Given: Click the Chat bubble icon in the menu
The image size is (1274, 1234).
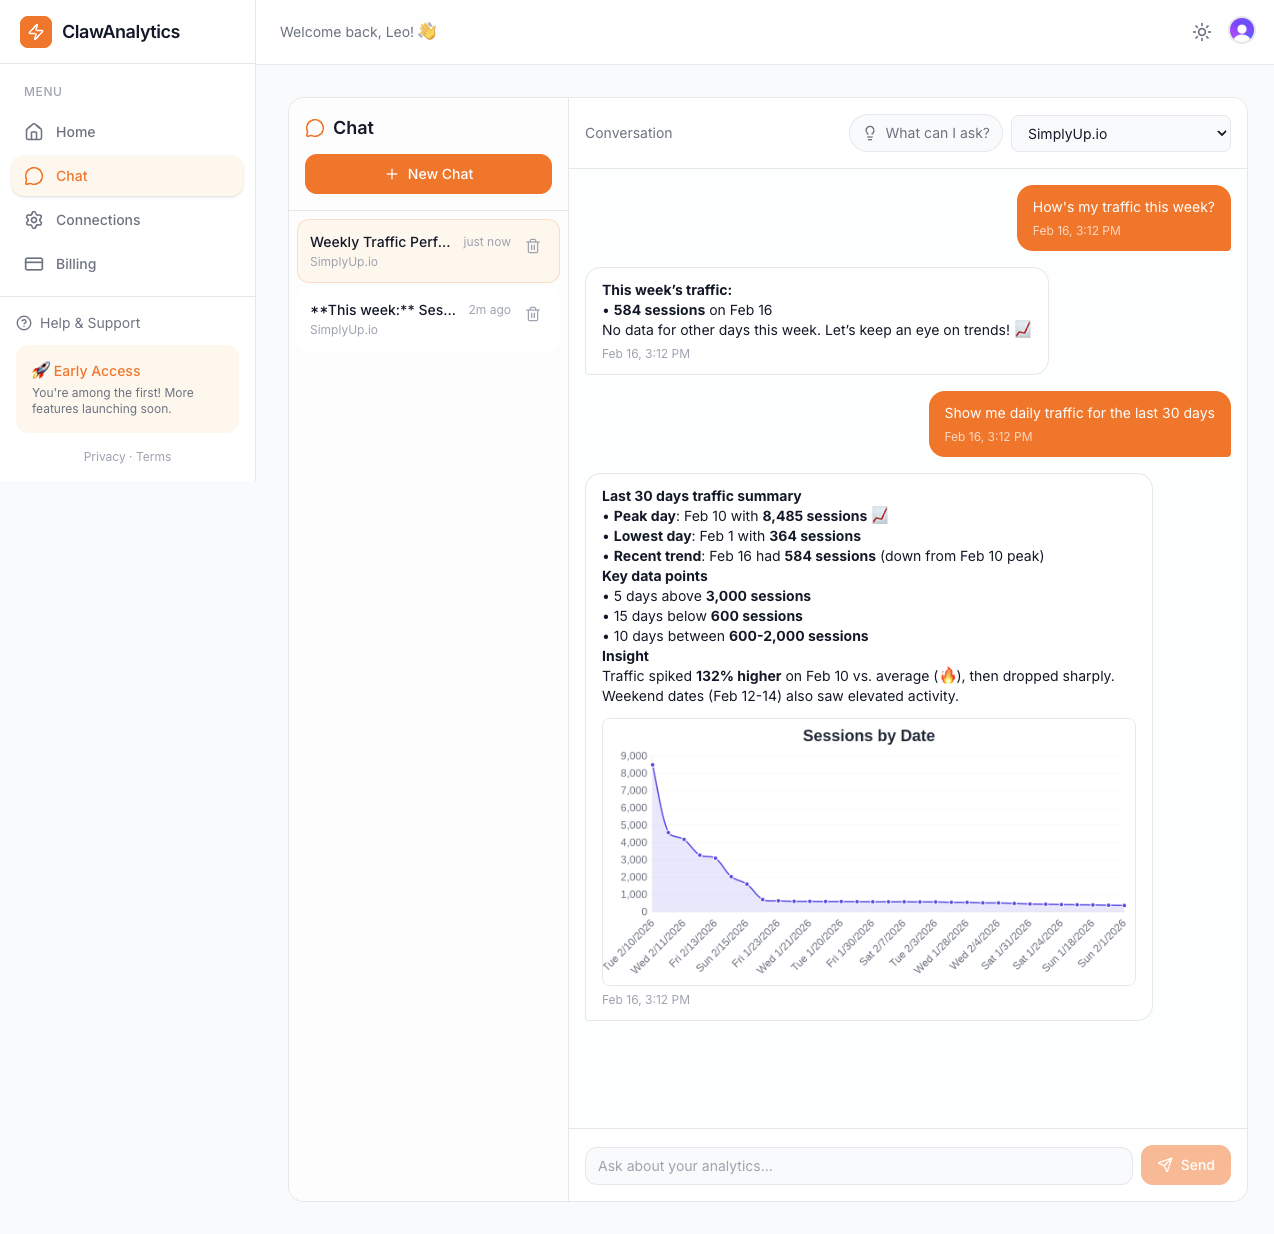Looking at the screenshot, I should point(34,176).
